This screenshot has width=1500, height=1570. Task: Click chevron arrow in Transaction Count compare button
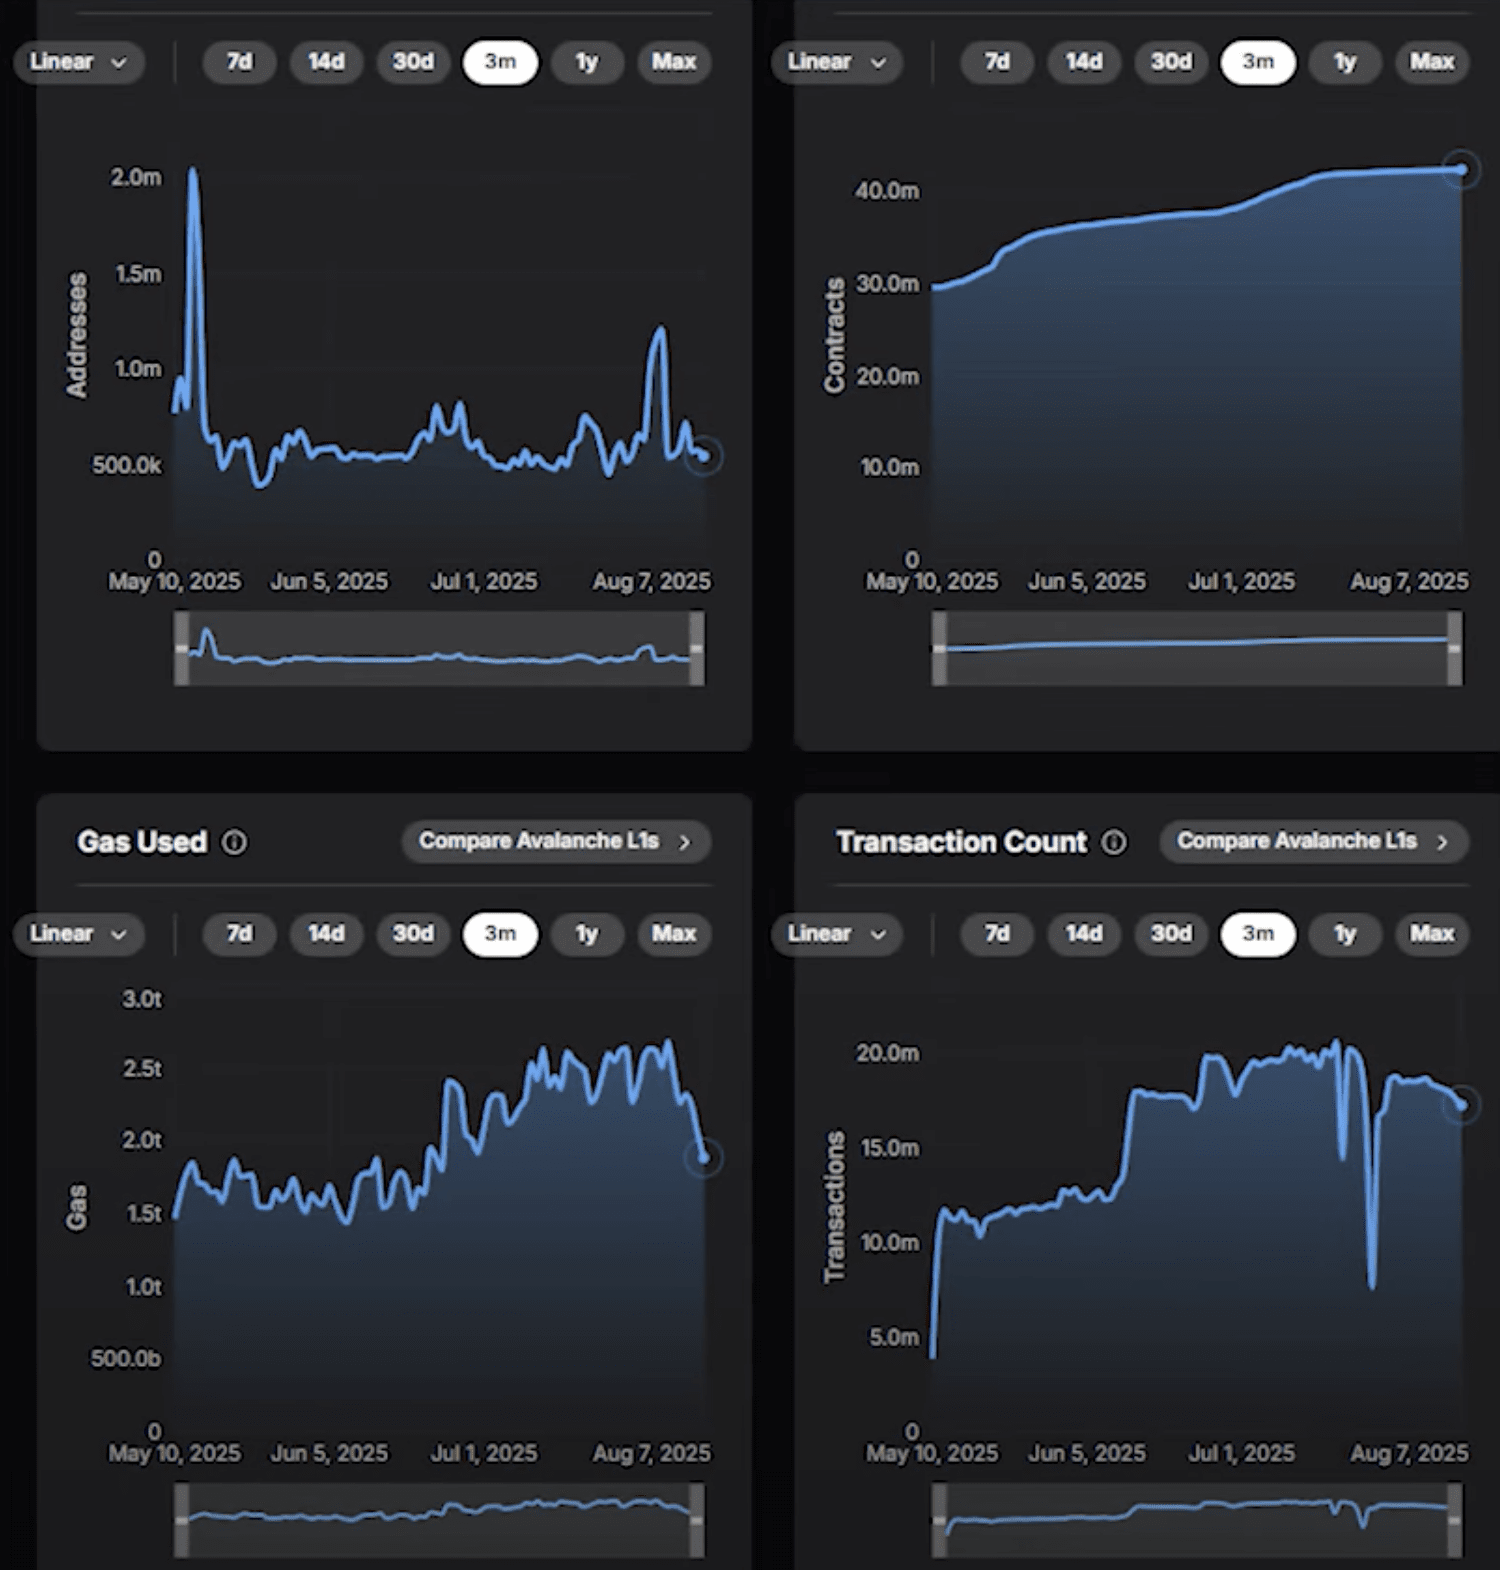(x=1443, y=843)
